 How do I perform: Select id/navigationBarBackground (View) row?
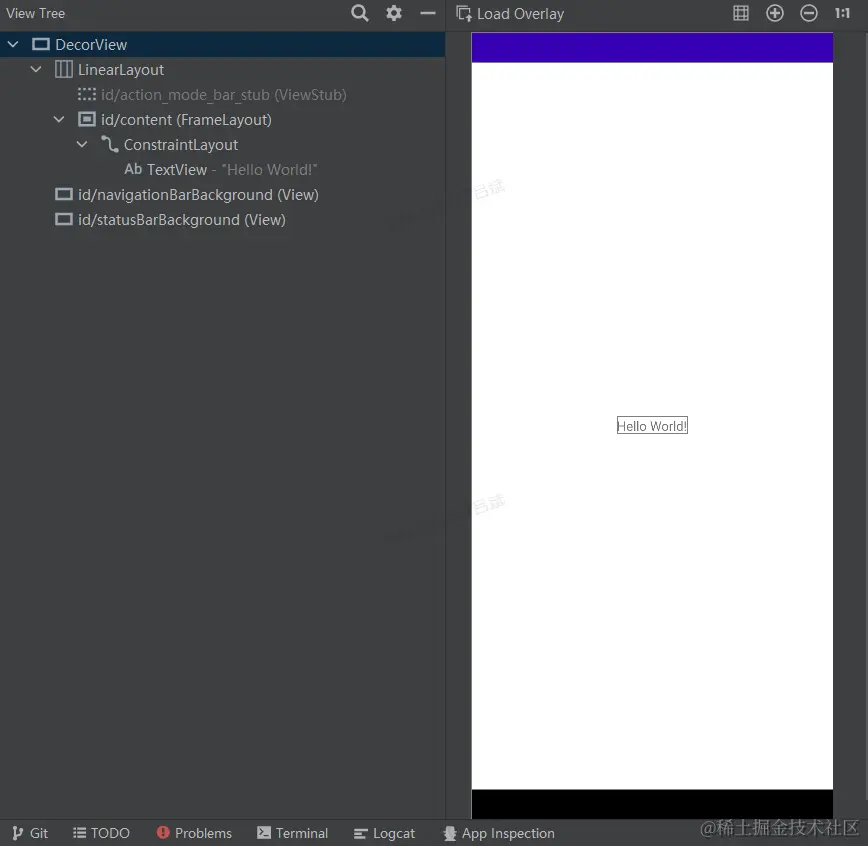point(223,195)
